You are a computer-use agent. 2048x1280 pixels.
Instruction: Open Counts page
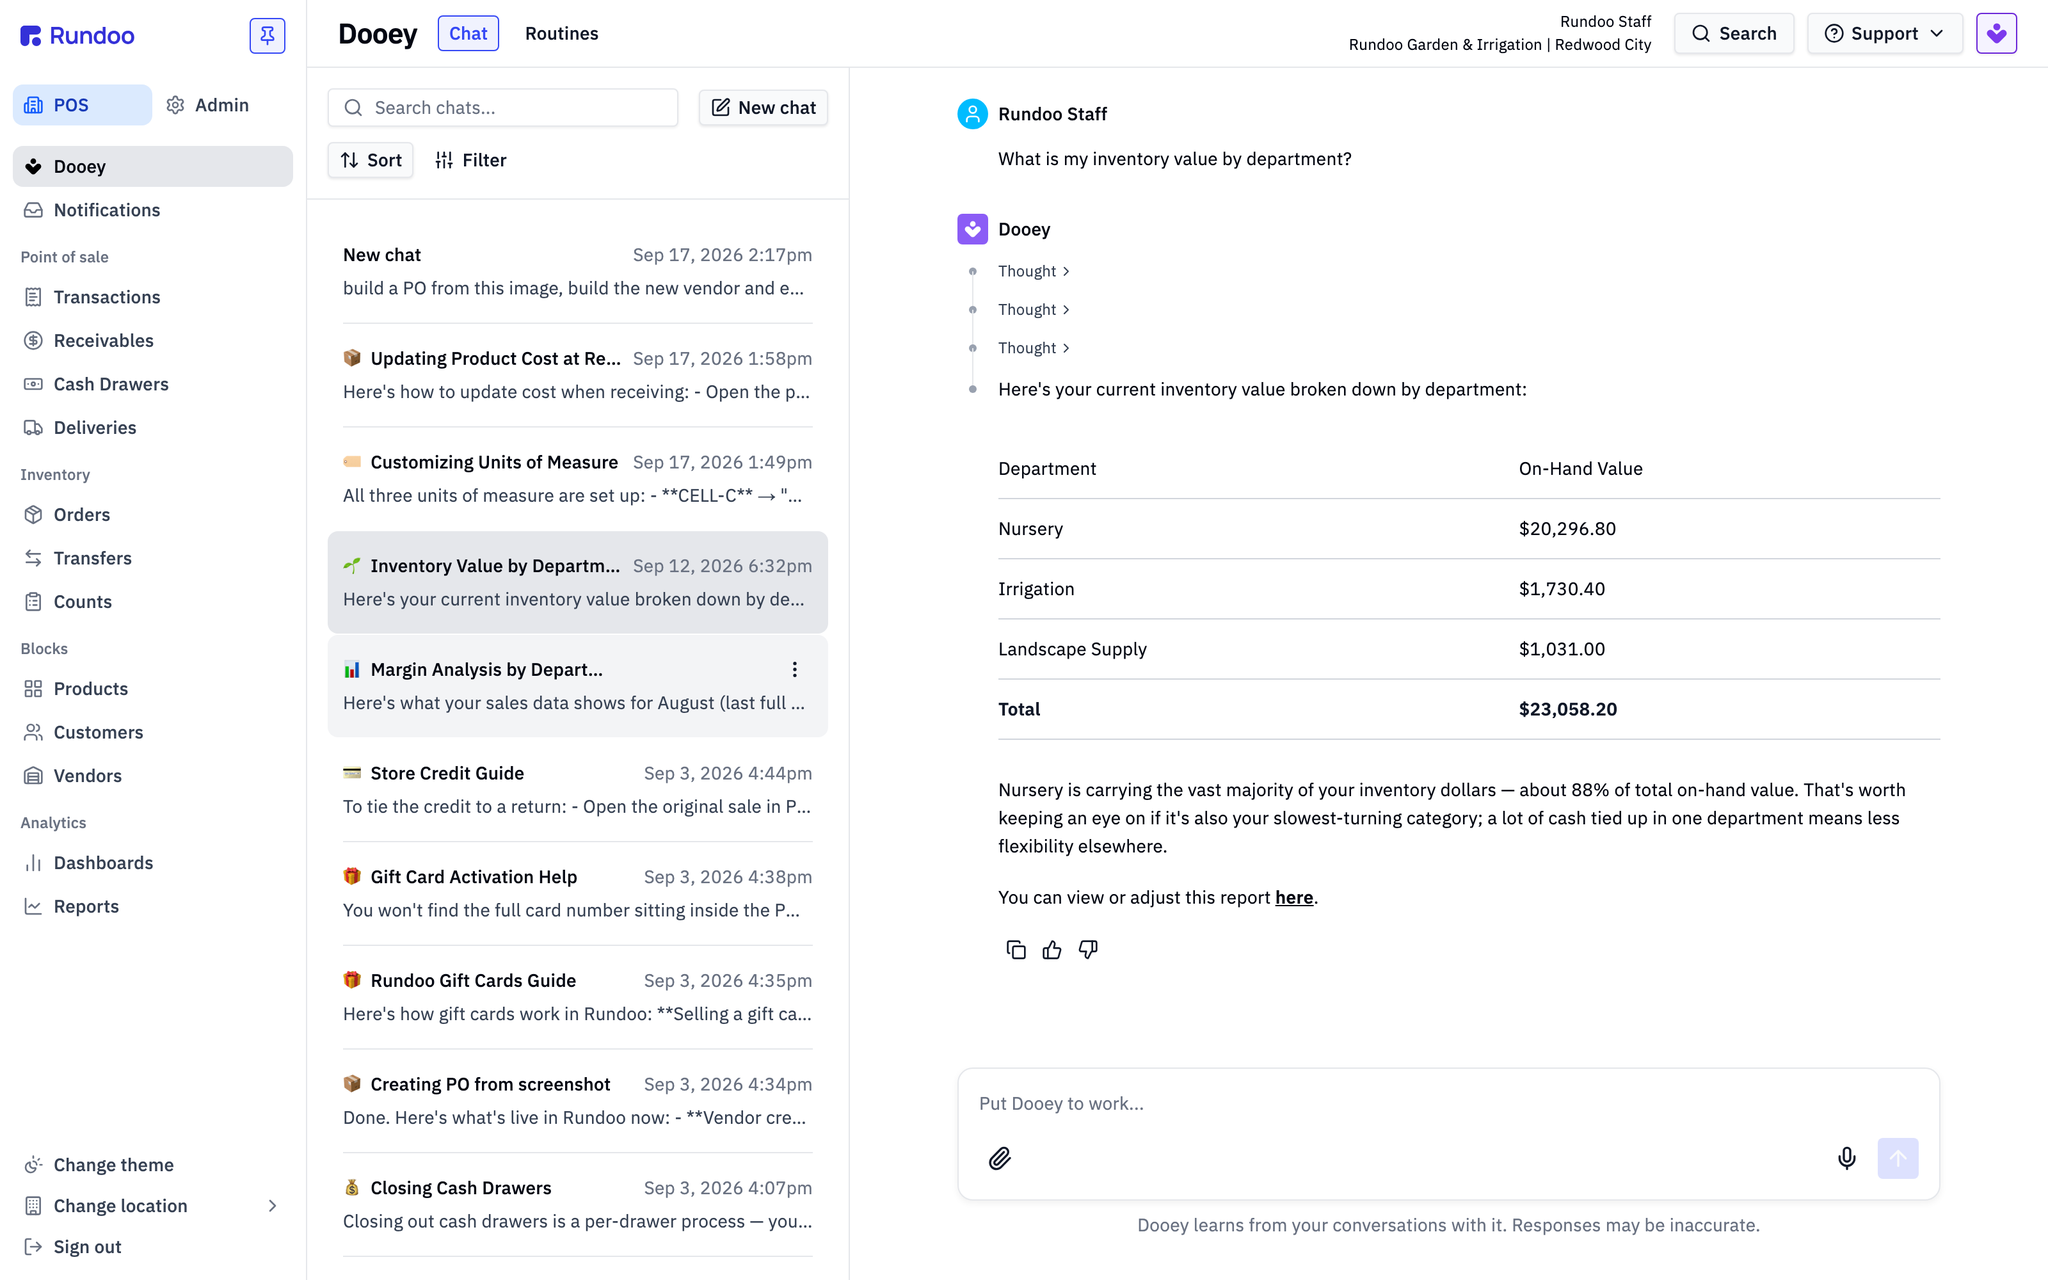click(x=152, y=602)
